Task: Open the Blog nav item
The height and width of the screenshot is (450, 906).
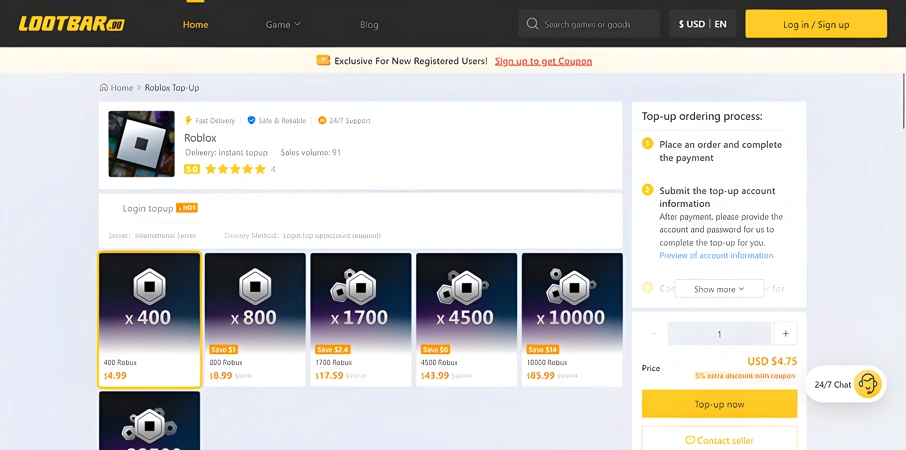Action: tap(369, 24)
